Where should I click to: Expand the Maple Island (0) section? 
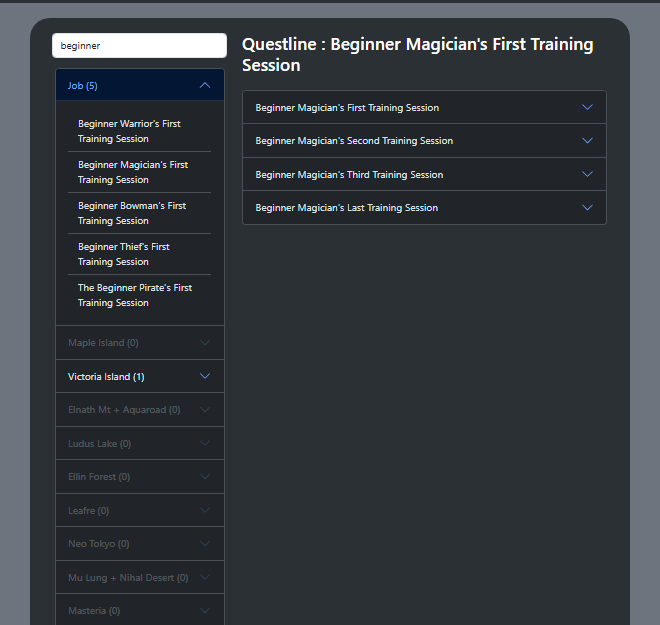140,343
